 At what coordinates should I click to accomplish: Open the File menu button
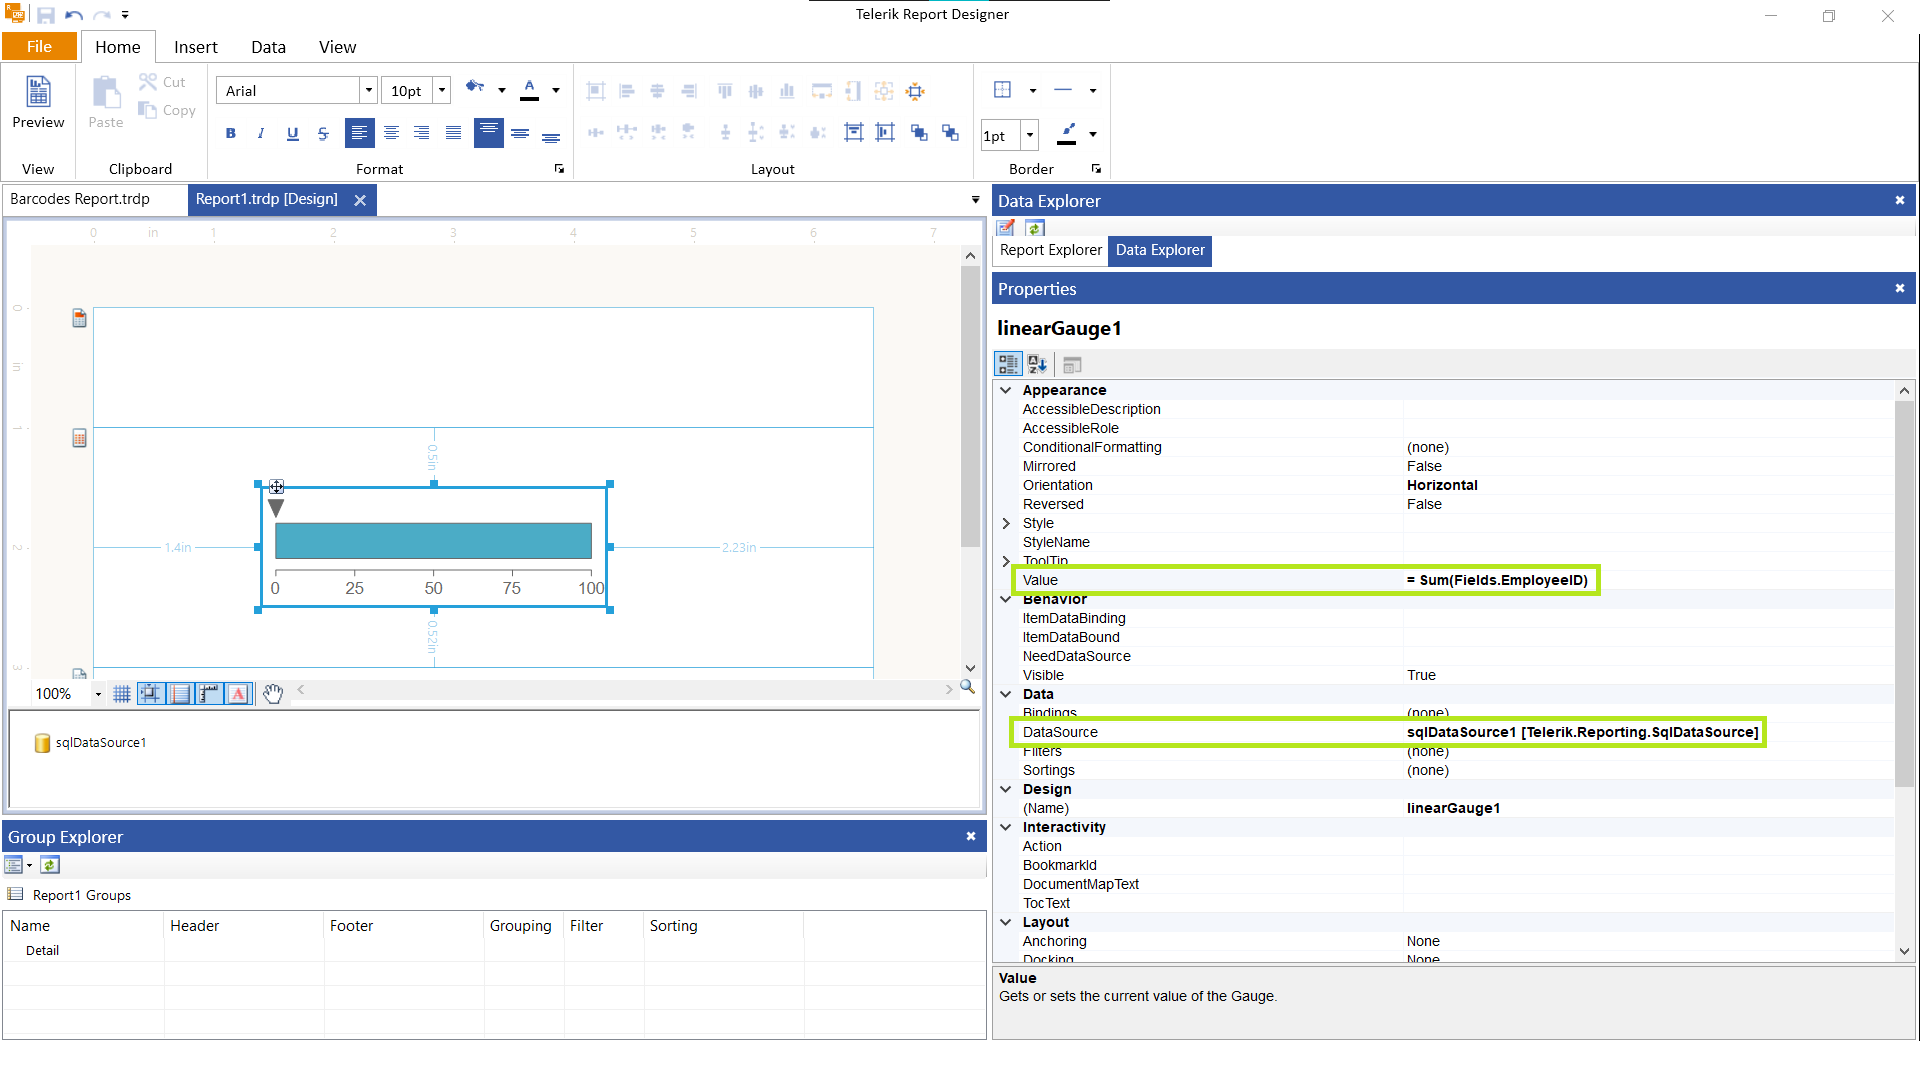pyautogui.click(x=39, y=47)
